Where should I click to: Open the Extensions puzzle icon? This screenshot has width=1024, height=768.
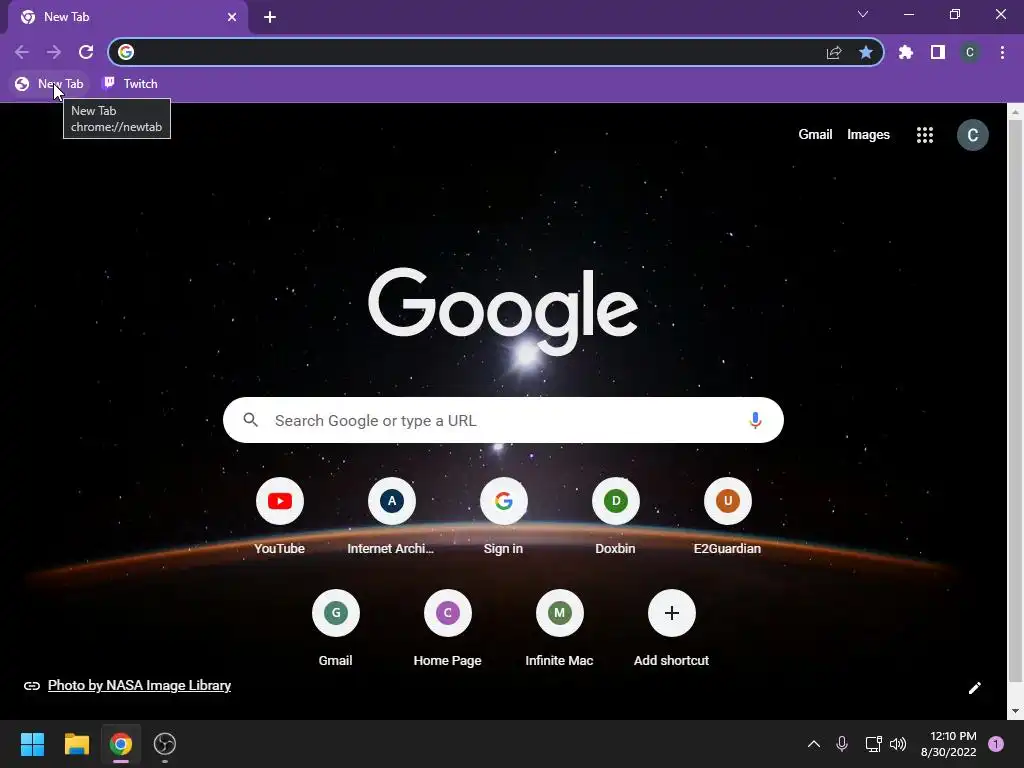pos(906,52)
